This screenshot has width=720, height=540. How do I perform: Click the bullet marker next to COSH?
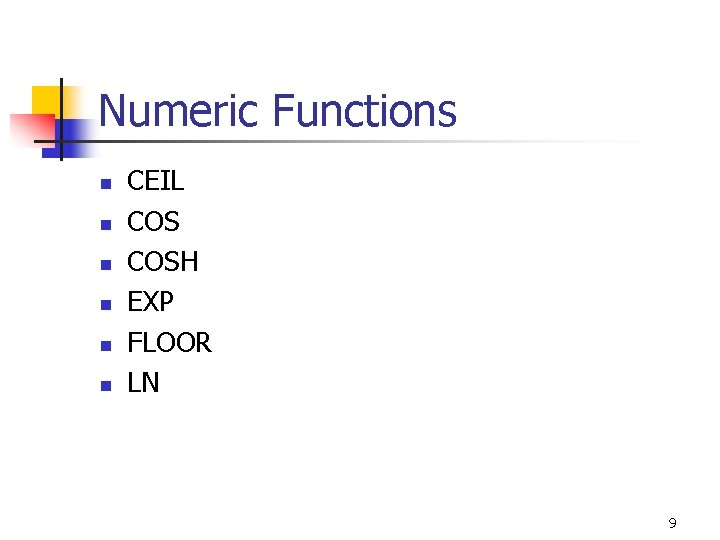click(103, 264)
